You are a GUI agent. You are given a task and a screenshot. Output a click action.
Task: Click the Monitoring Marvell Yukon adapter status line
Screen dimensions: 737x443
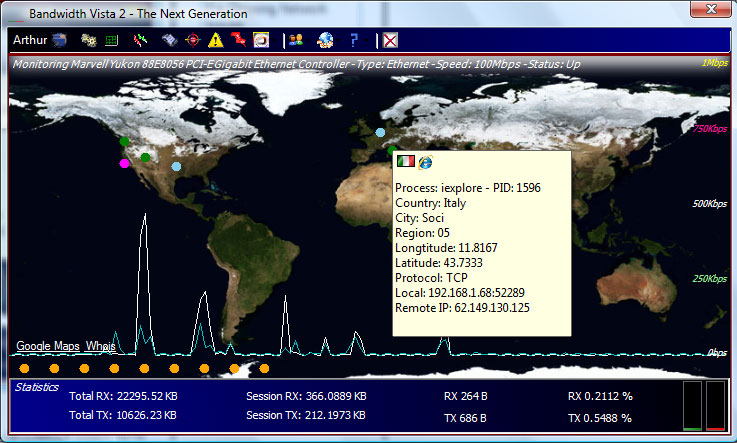[296, 64]
